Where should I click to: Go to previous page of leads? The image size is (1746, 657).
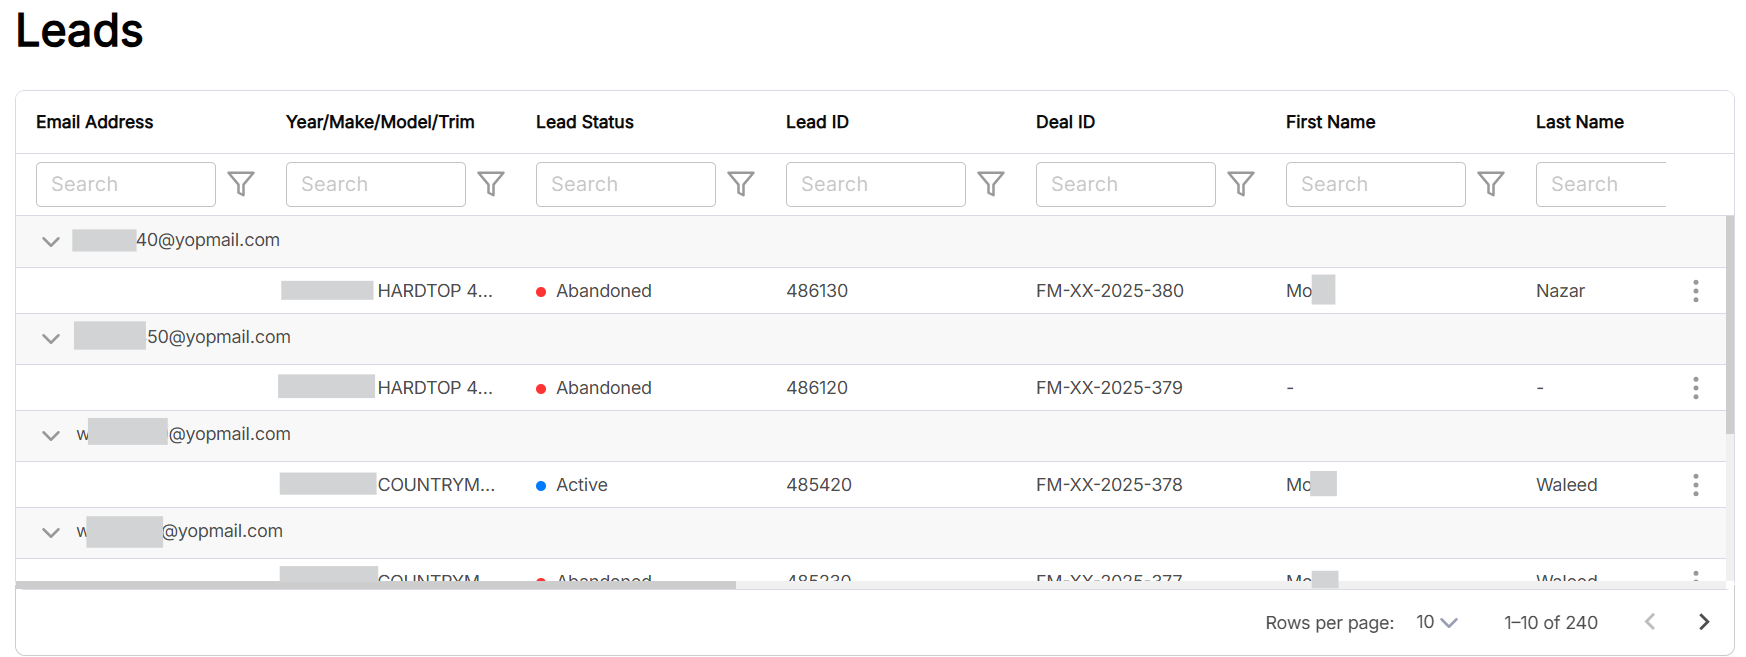coord(1650,622)
